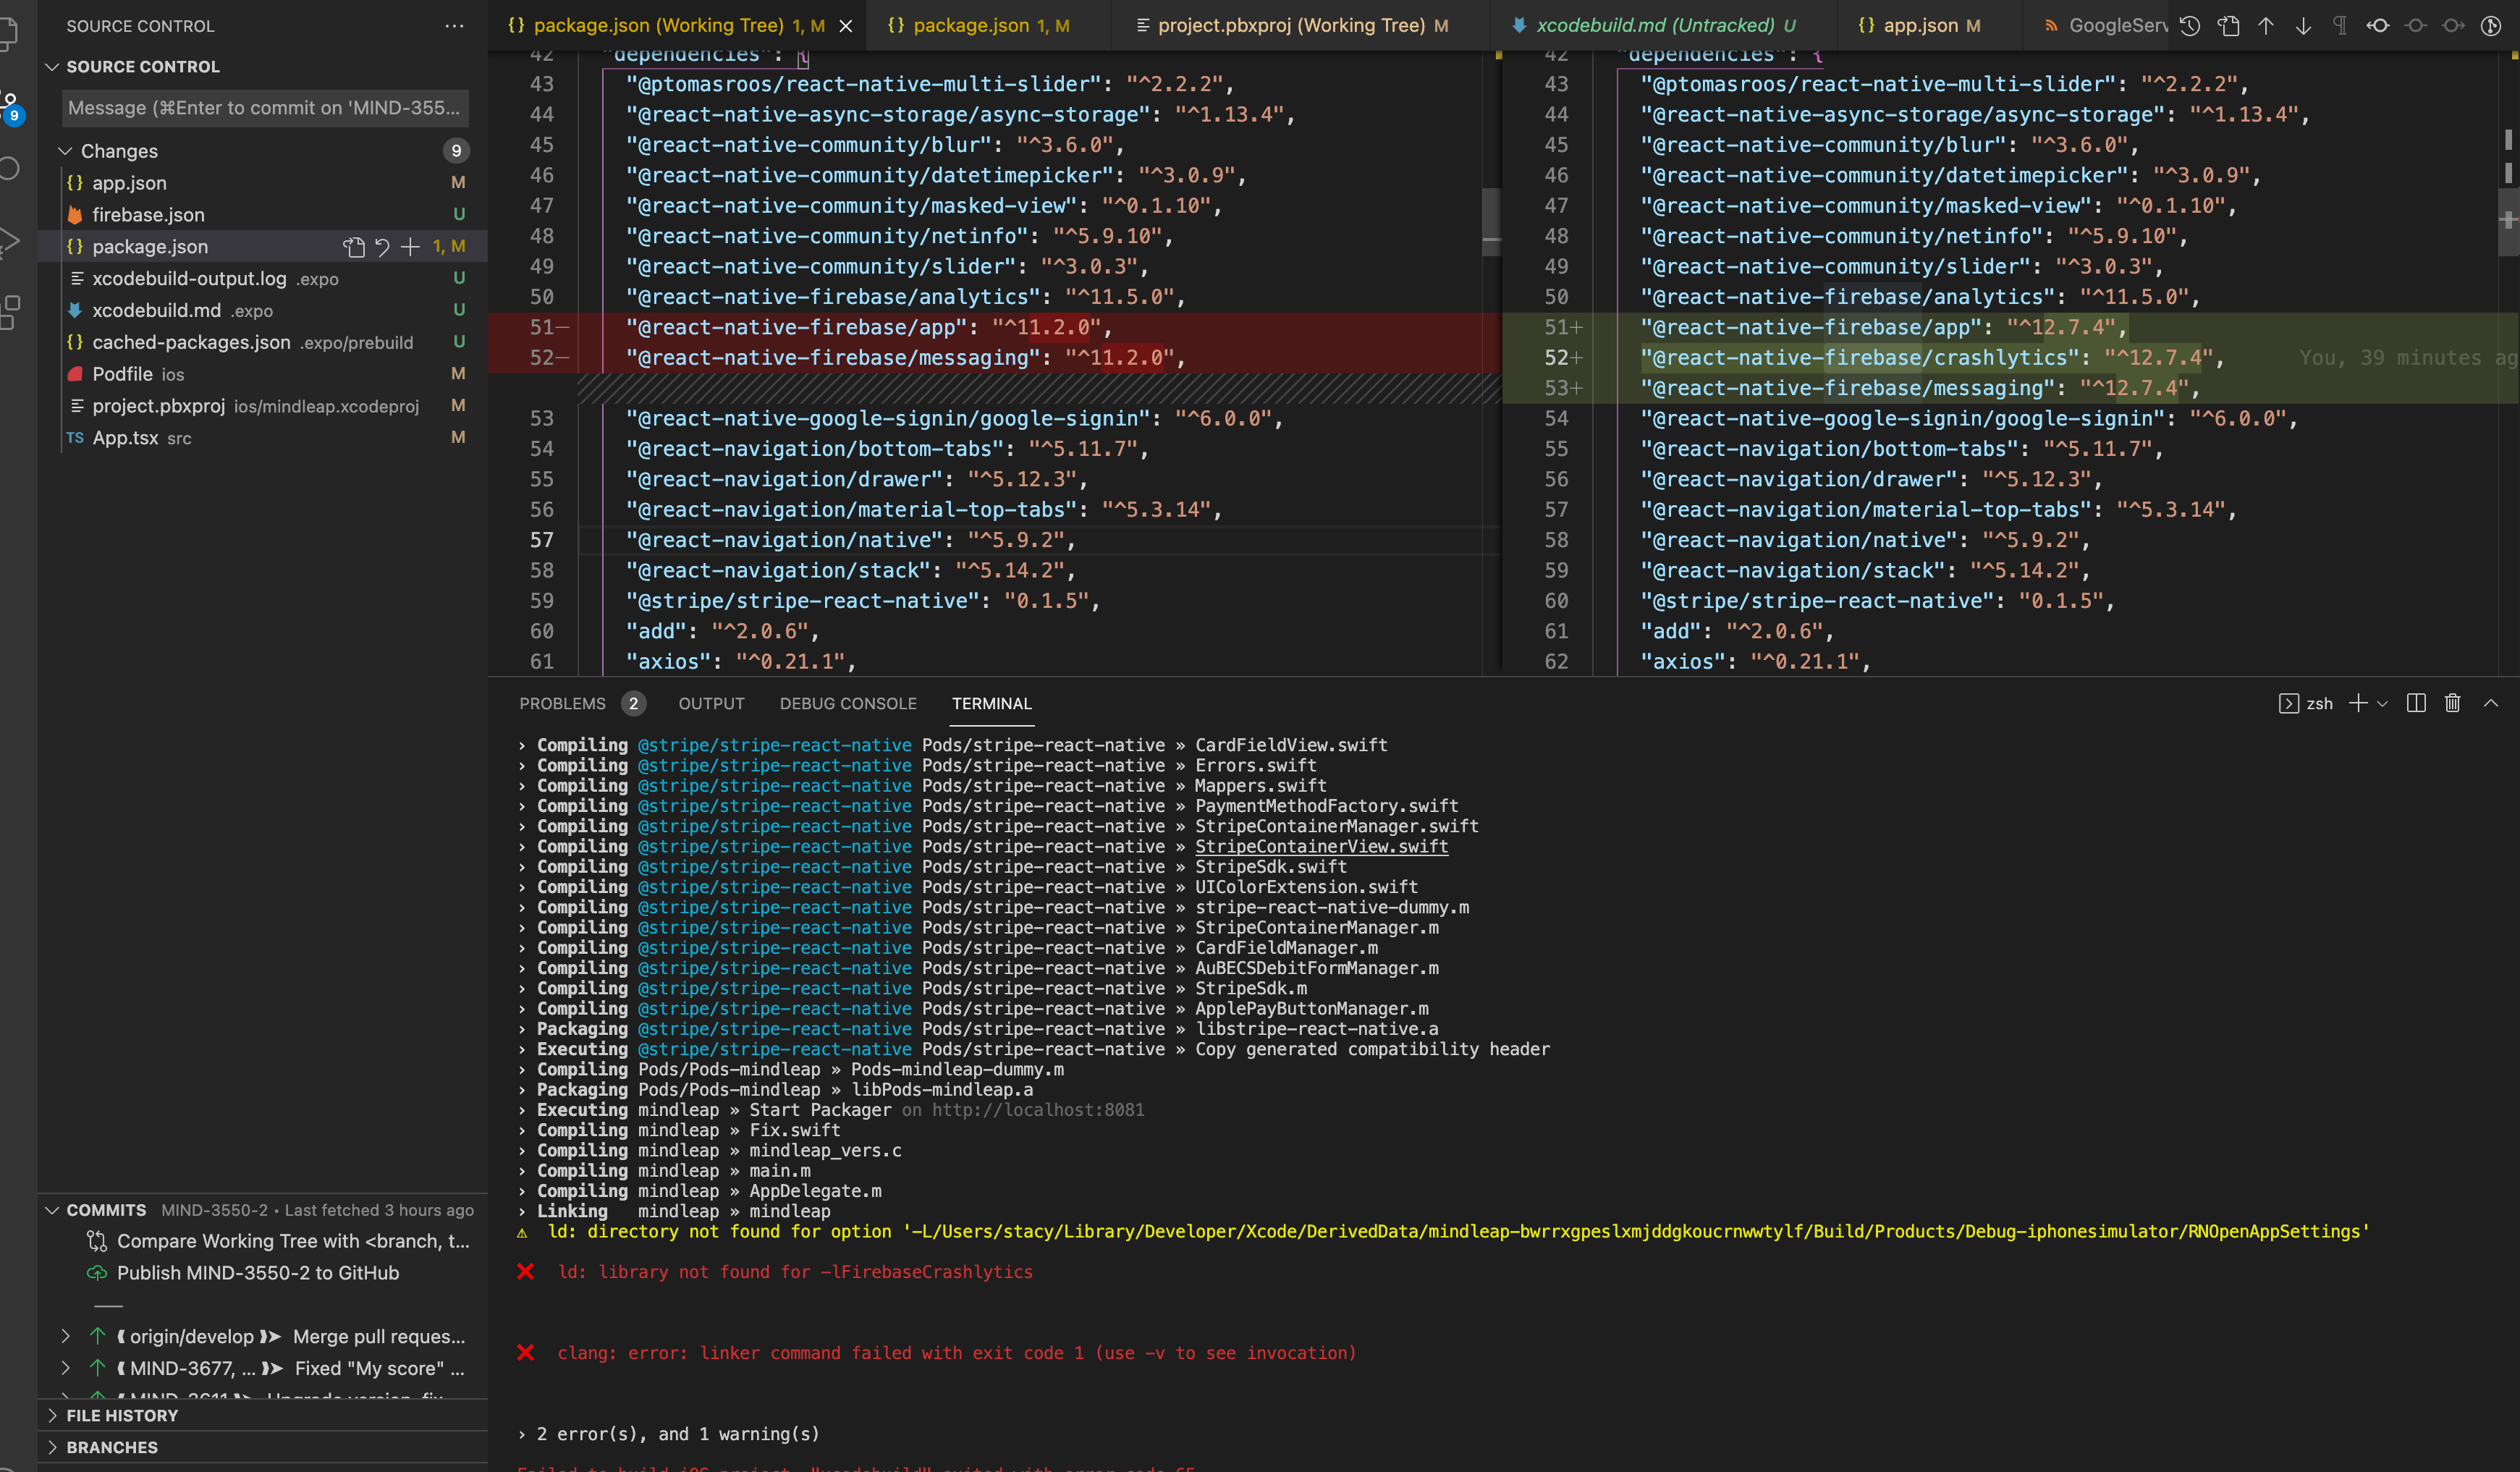Switch to the DEBUG CONSOLE panel tab
Viewport: 2520px width, 1472px height.
tap(848, 704)
